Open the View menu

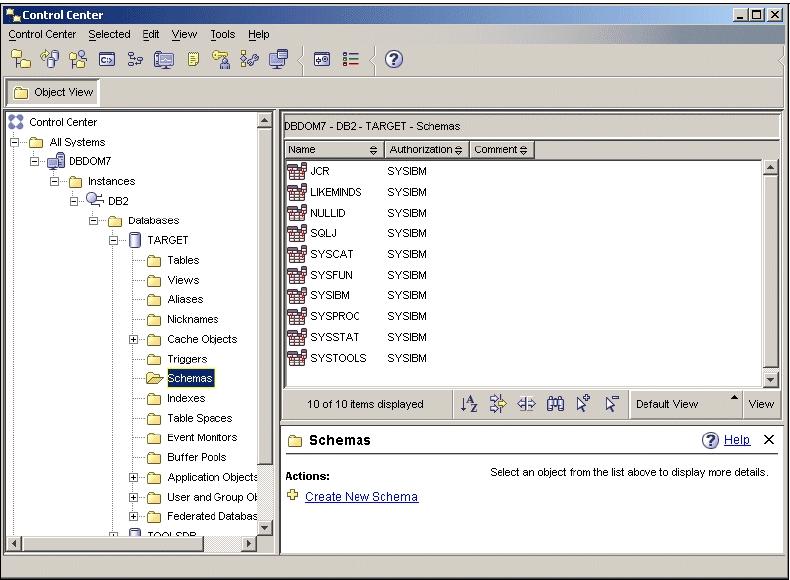coord(184,34)
